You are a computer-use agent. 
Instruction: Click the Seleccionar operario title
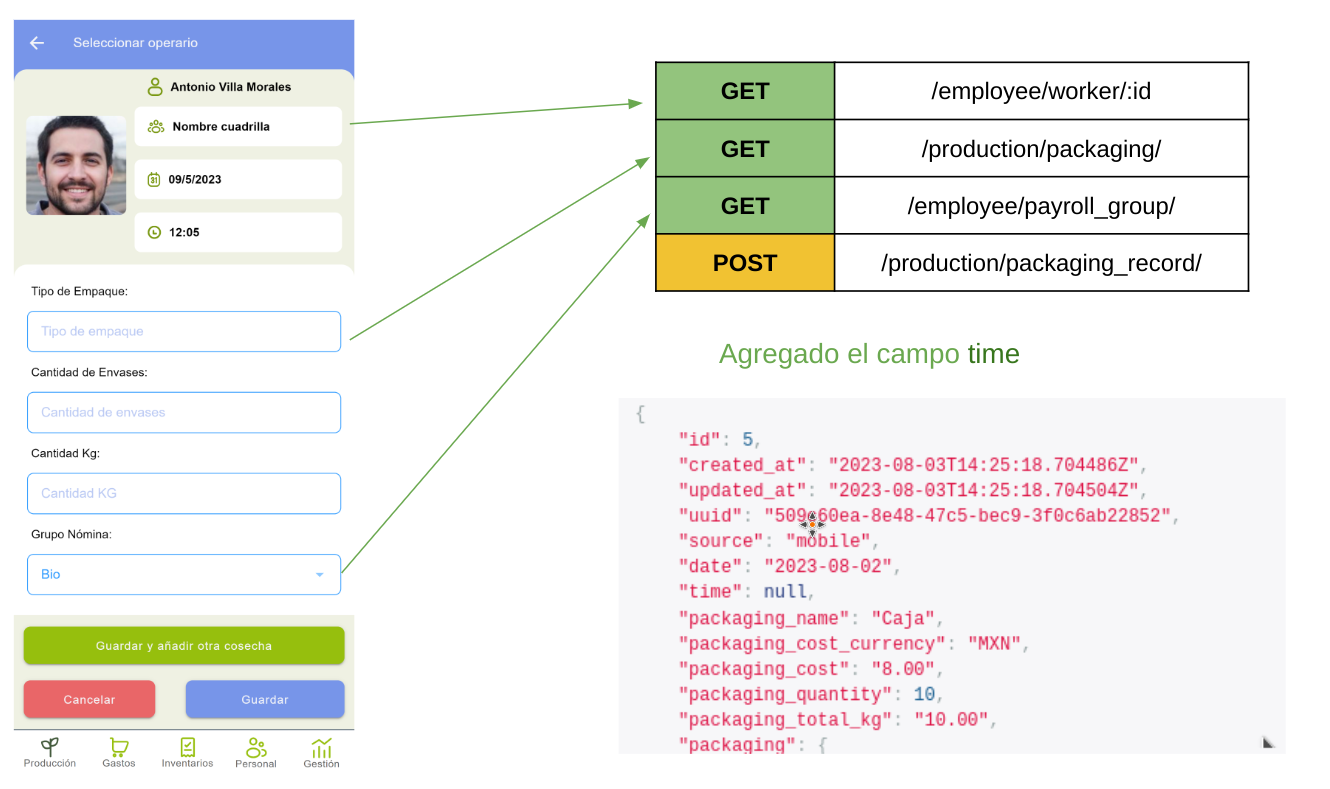(135, 43)
